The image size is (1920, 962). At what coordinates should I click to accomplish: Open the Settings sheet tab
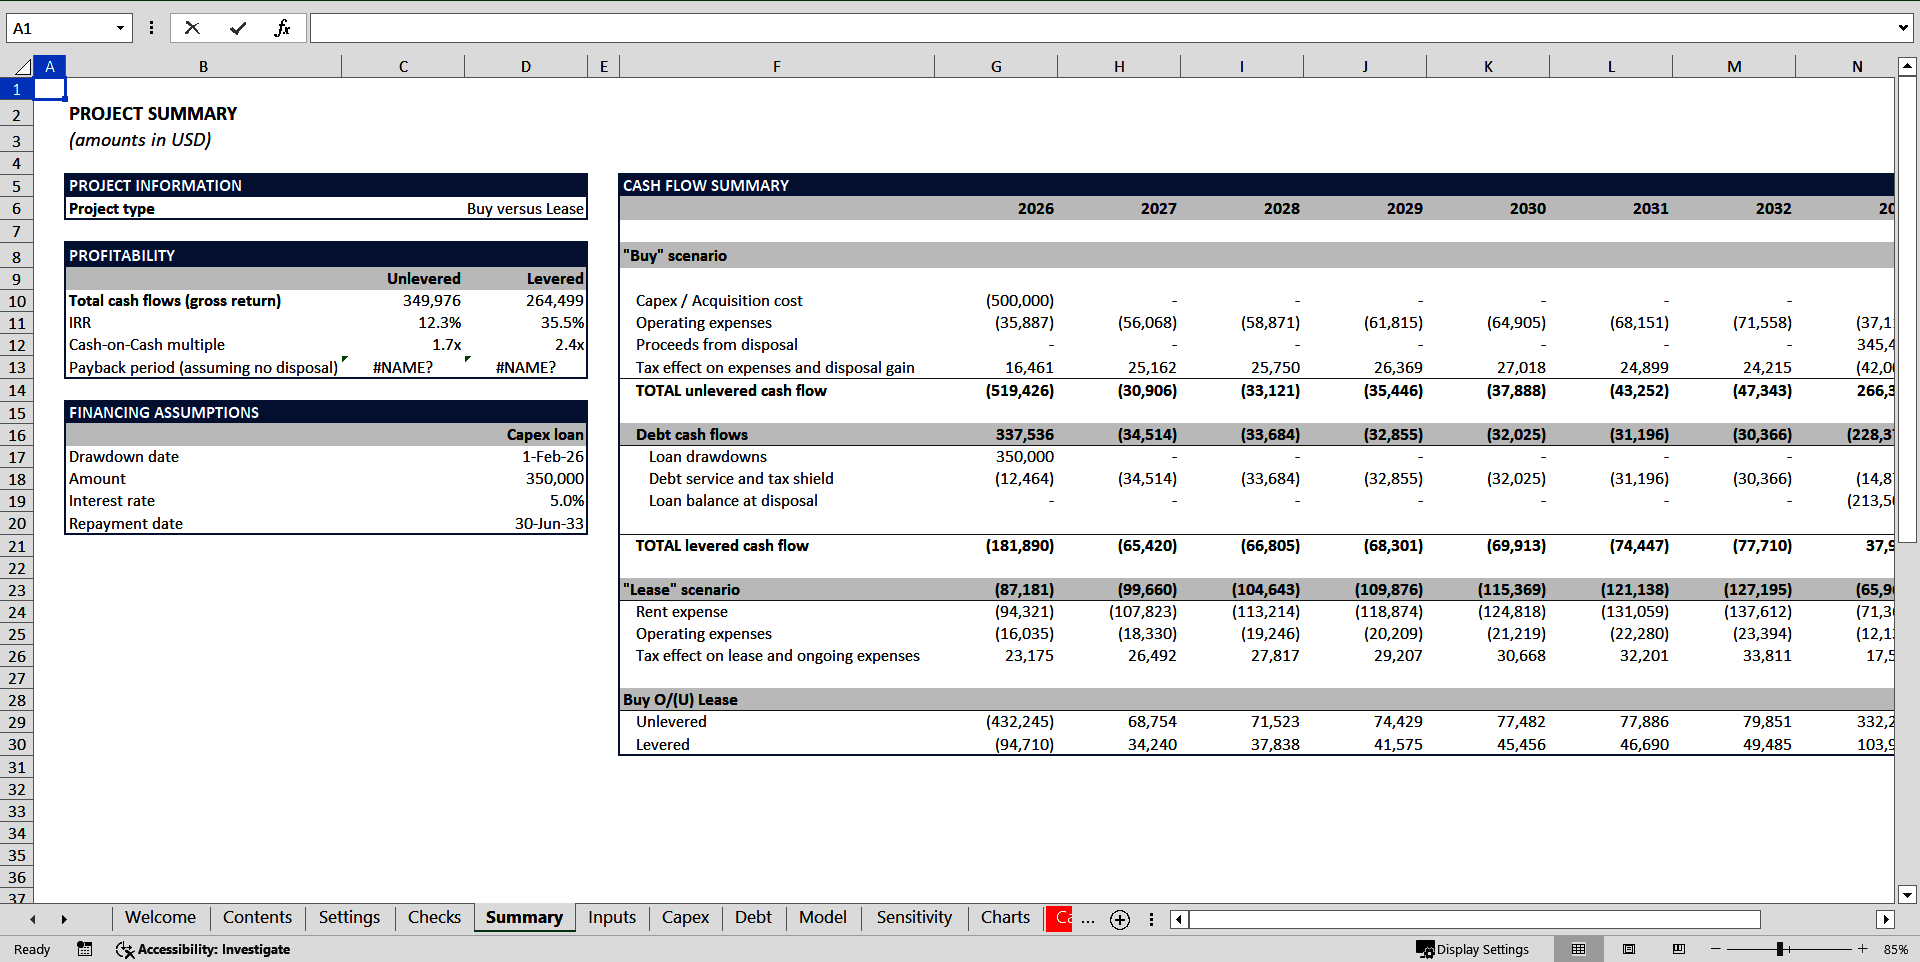pos(349,917)
